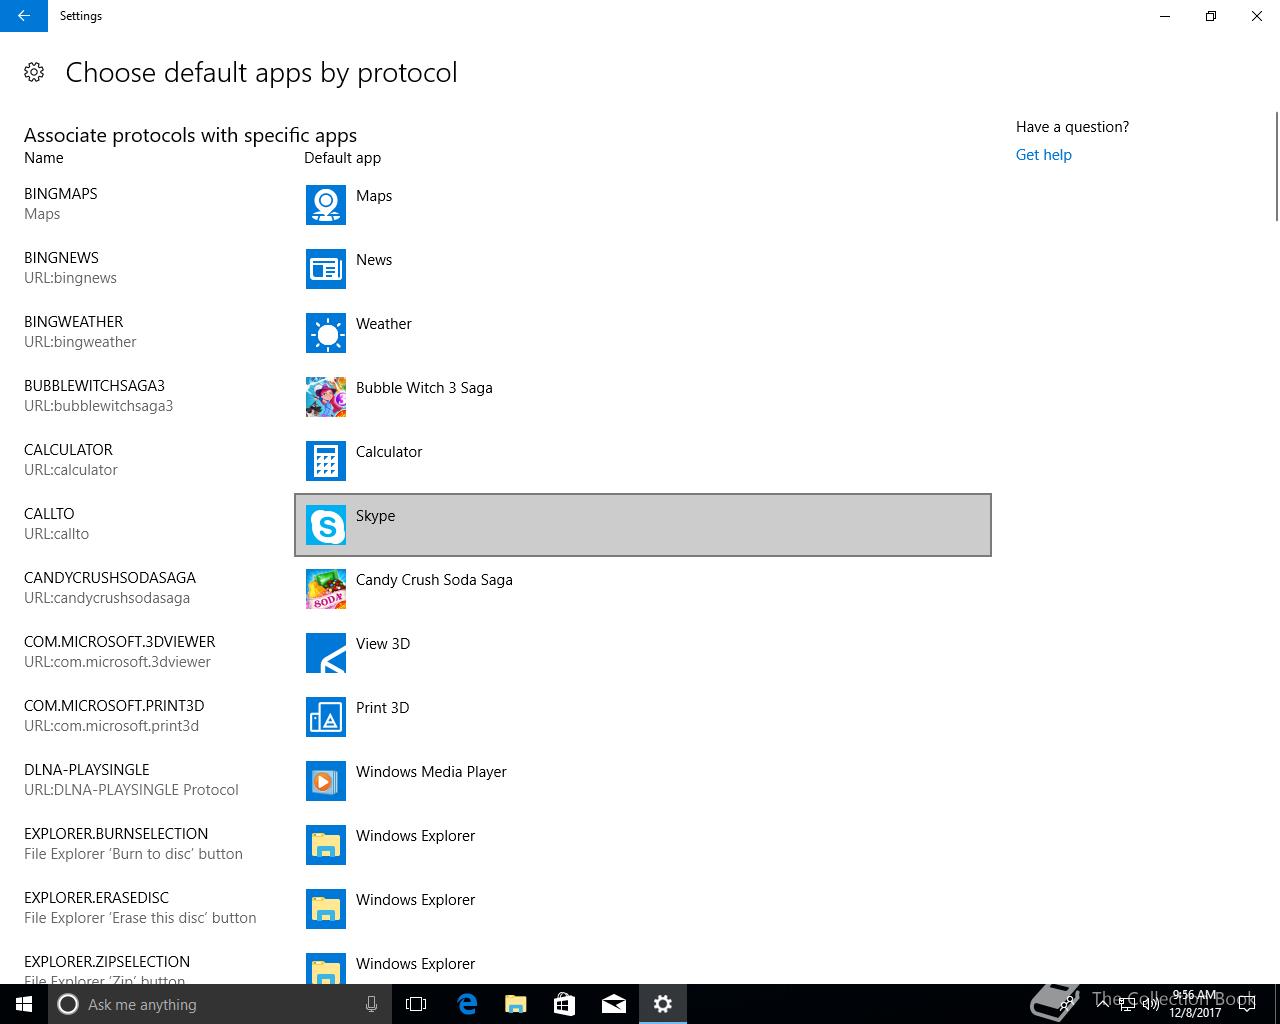The height and width of the screenshot is (1024, 1280).
Task: Click the Candy Crush Soda Saga label
Action: pyautogui.click(x=434, y=580)
